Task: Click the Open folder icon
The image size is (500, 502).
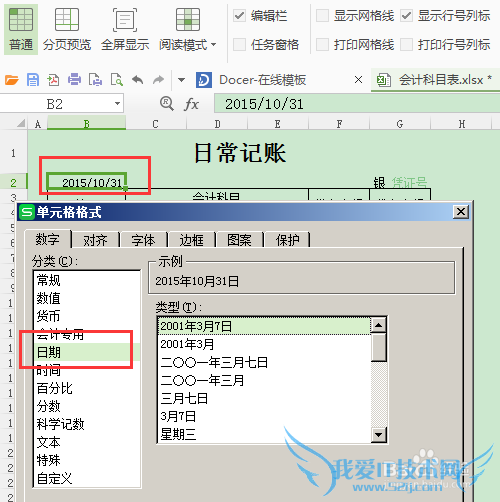Action: click(x=12, y=80)
